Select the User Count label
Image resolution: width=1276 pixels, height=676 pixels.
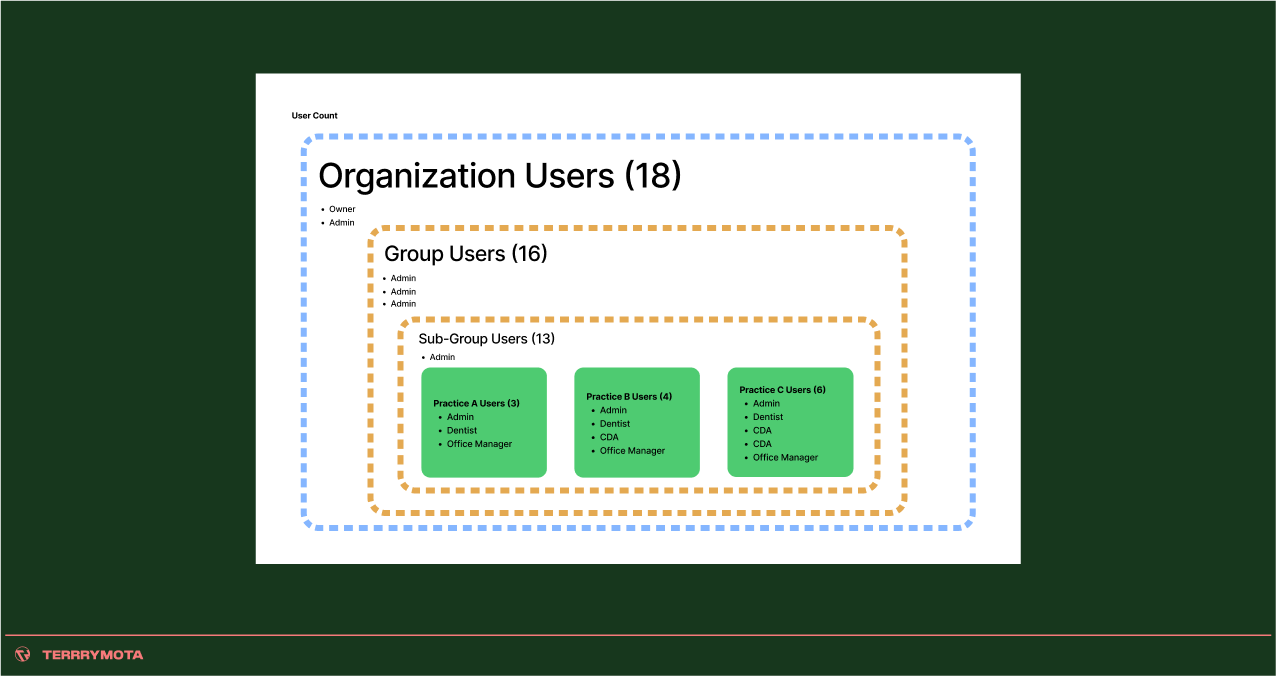pyautogui.click(x=315, y=116)
